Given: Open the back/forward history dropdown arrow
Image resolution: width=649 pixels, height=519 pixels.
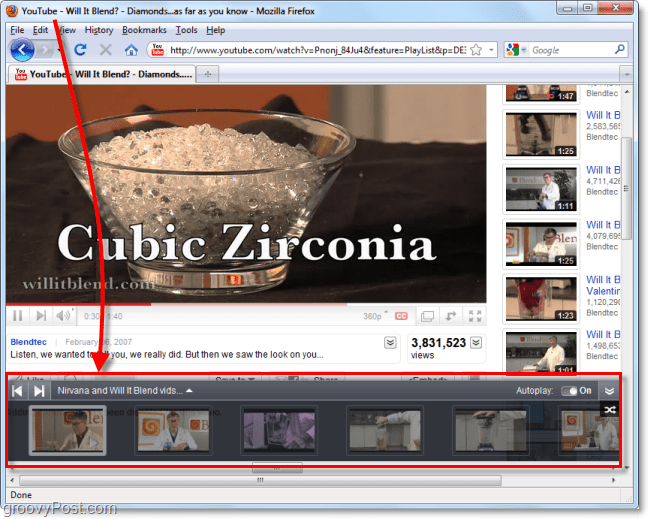Looking at the screenshot, I should click(x=59, y=50).
